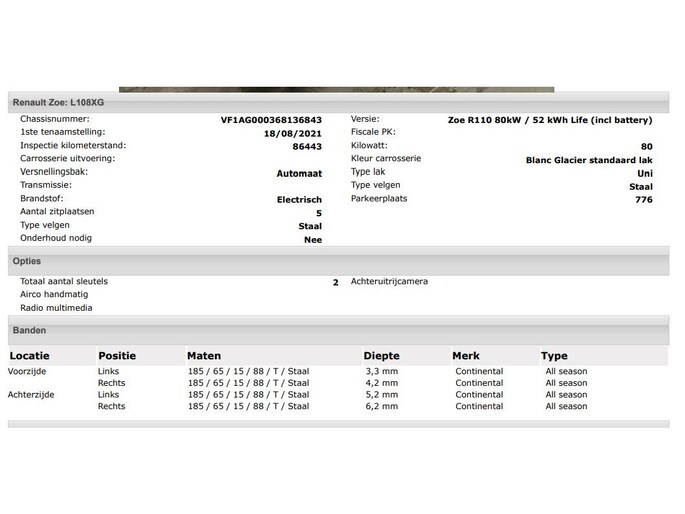Collapse the Opties section header
The height and width of the screenshot is (514, 685).
pos(339,261)
